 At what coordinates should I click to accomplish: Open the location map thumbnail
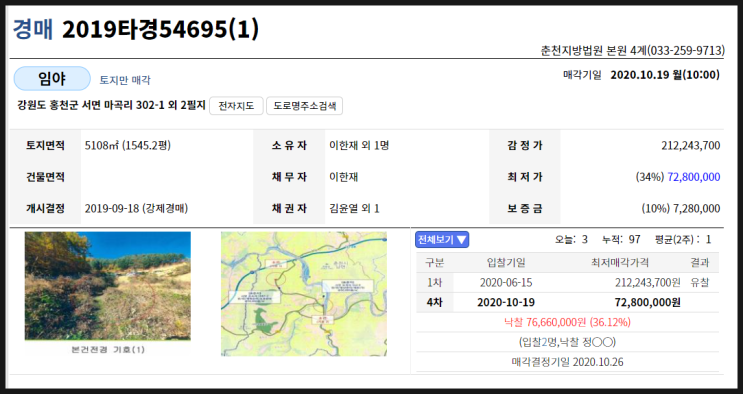pyautogui.click(x=304, y=294)
